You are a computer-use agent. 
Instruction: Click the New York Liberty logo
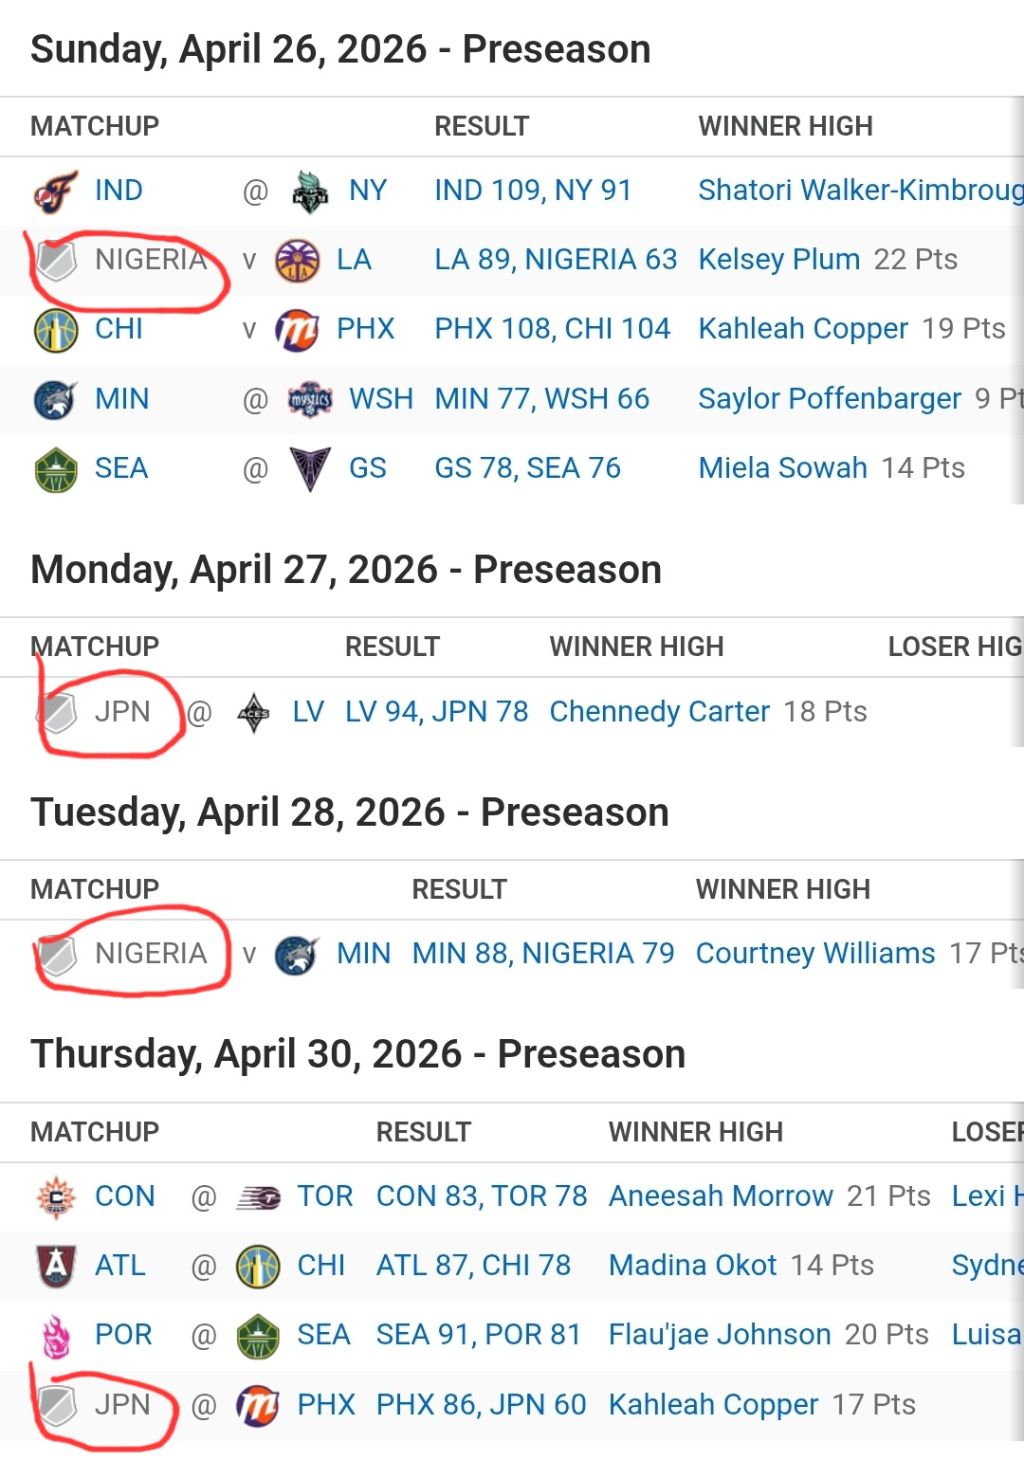point(310,191)
